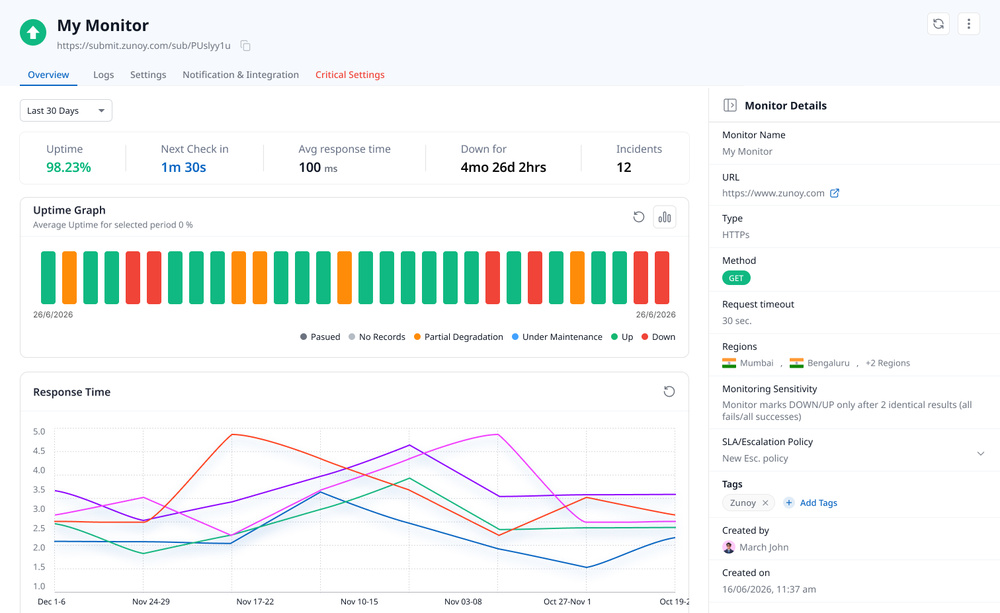Image resolution: width=1000 pixels, height=613 pixels.
Task: Open the https://www.zunoy.com URL link
Action: pyautogui.click(x=773, y=193)
